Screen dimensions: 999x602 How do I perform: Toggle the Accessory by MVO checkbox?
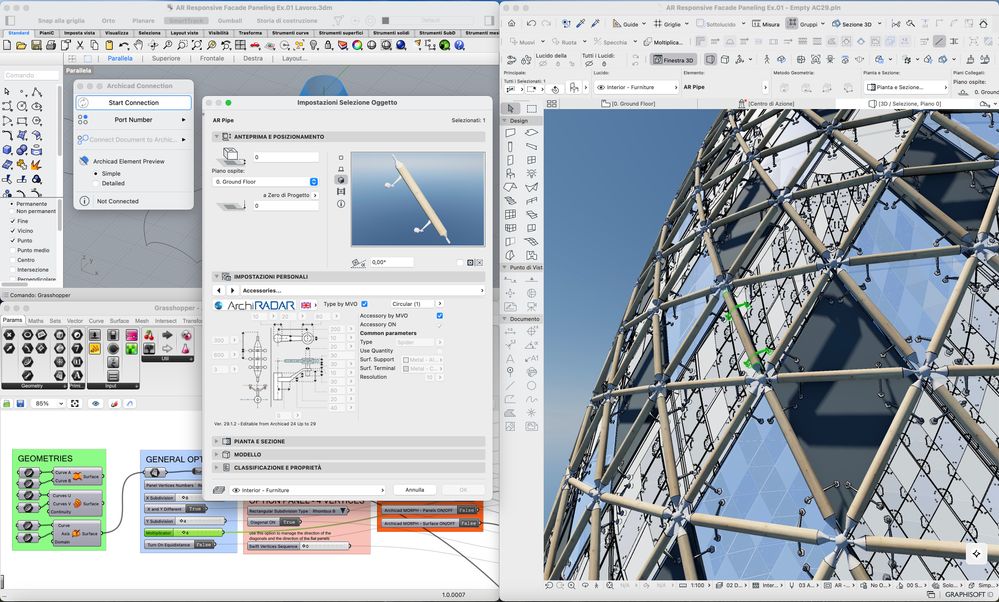coord(439,316)
